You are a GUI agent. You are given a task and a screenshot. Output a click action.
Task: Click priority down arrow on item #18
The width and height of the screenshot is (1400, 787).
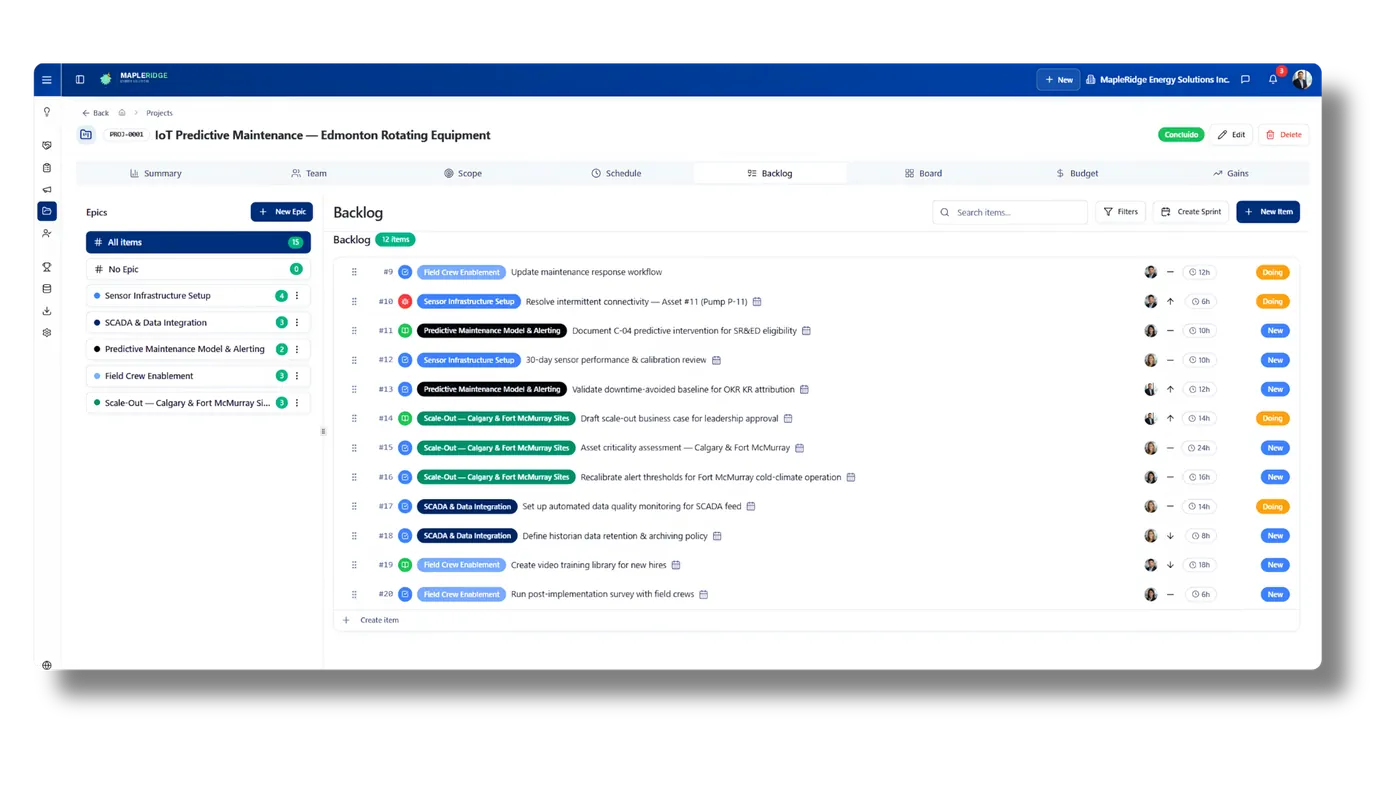pos(1170,536)
